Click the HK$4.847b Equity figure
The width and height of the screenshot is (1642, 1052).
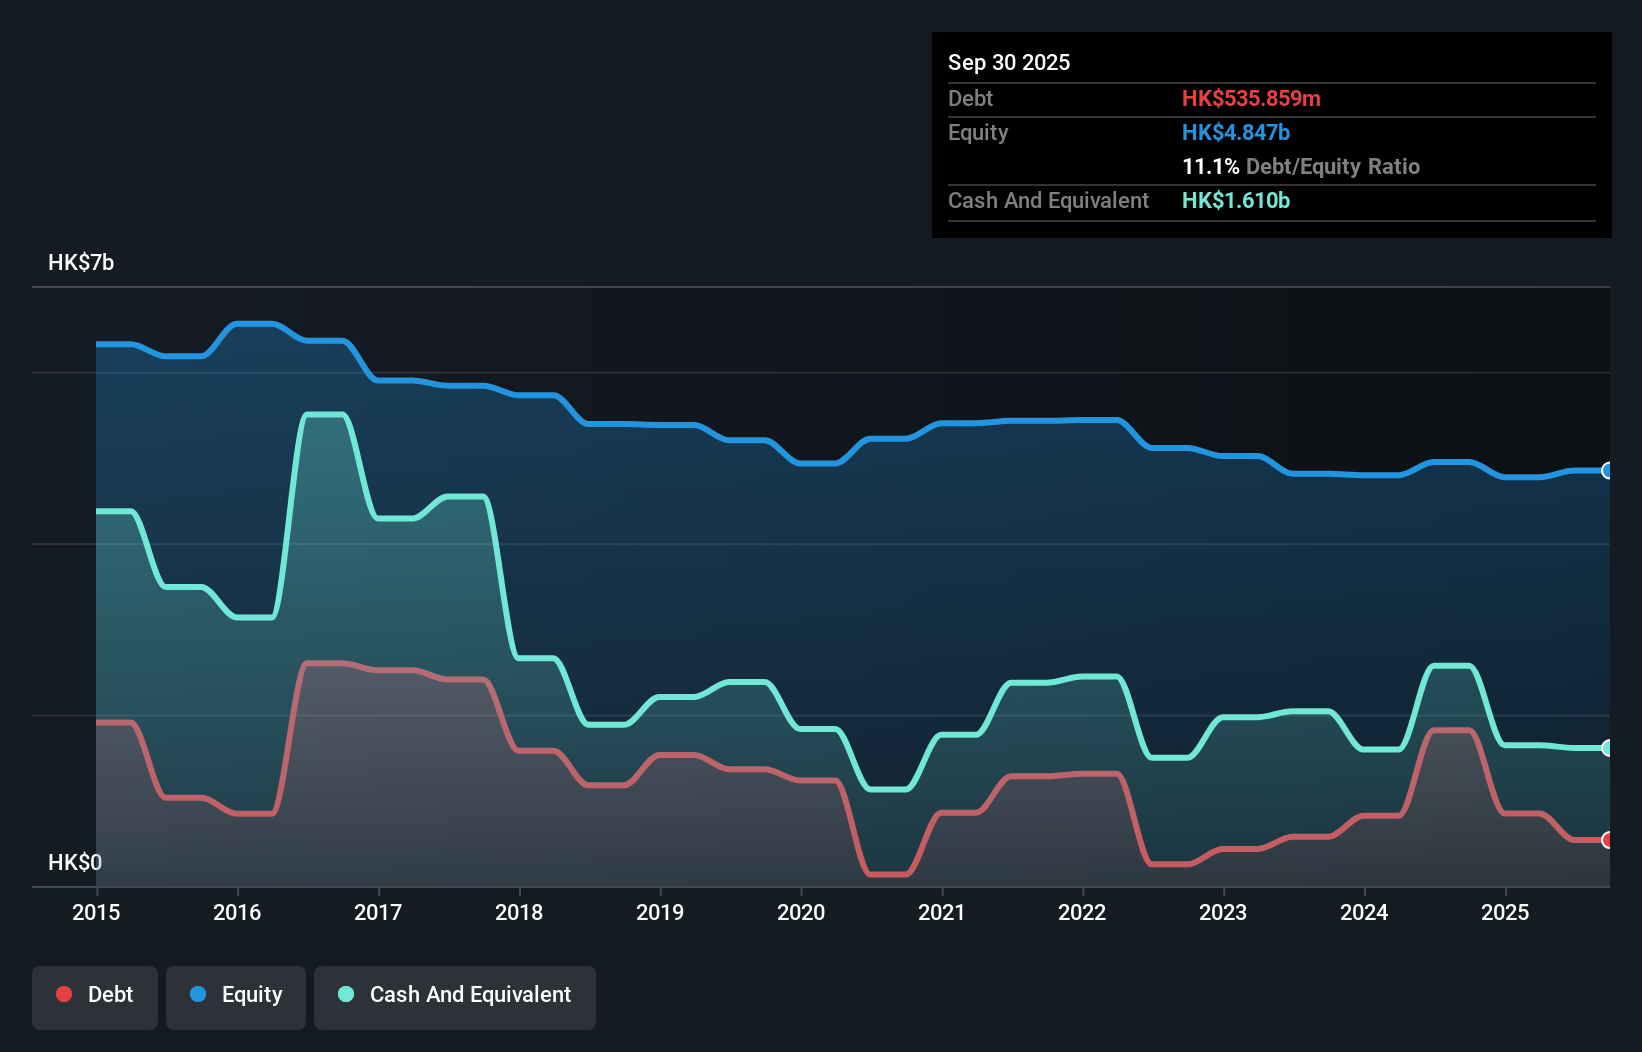1236,132
